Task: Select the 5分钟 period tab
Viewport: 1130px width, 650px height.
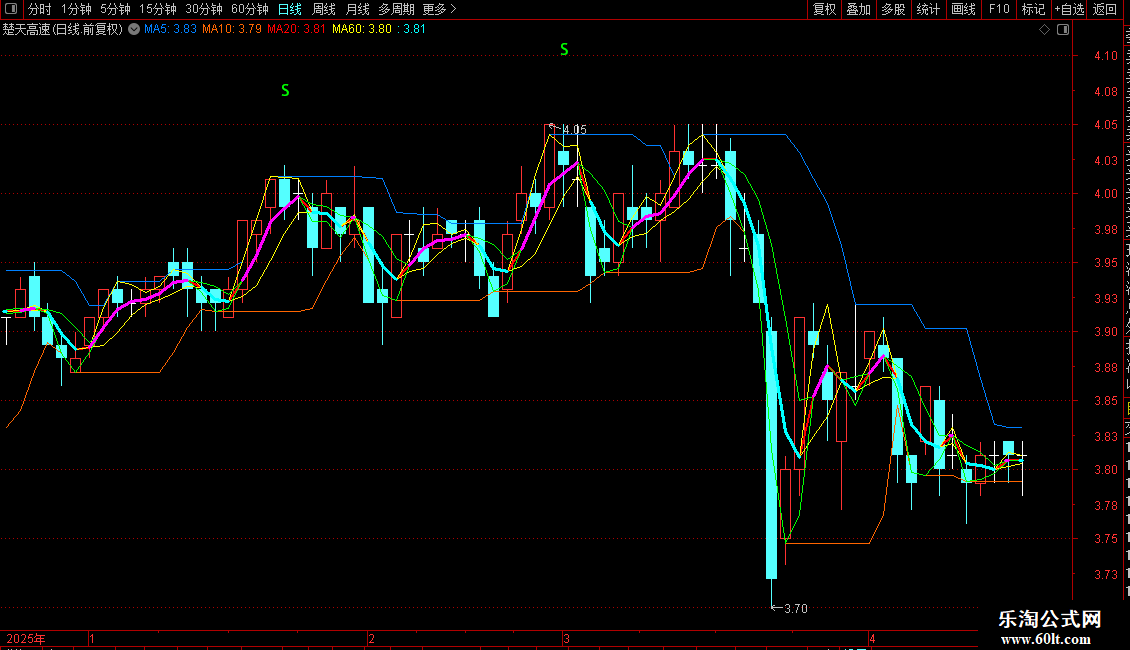Action: [x=115, y=9]
